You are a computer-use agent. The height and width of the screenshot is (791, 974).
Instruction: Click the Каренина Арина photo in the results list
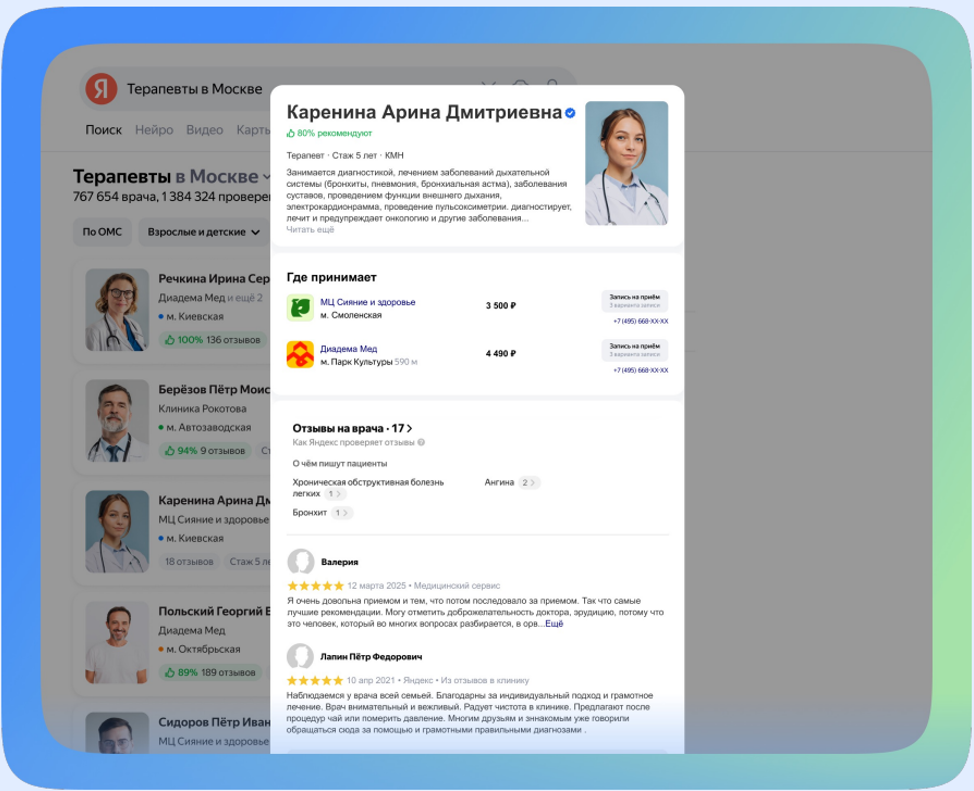(x=117, y=531)
